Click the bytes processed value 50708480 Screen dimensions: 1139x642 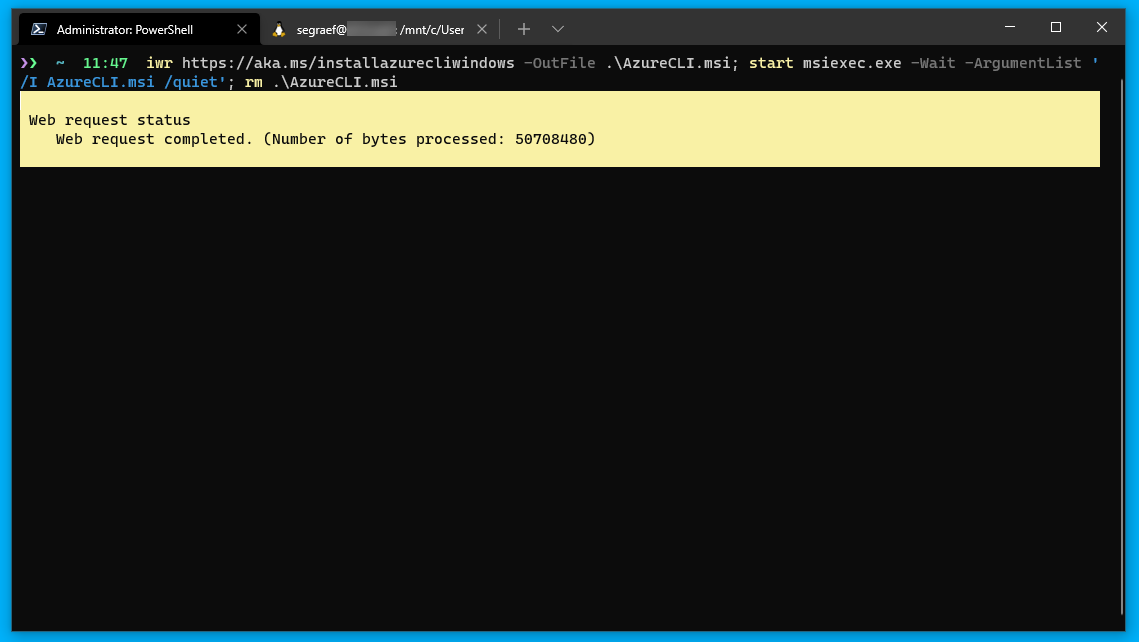[x=551, y=139]
